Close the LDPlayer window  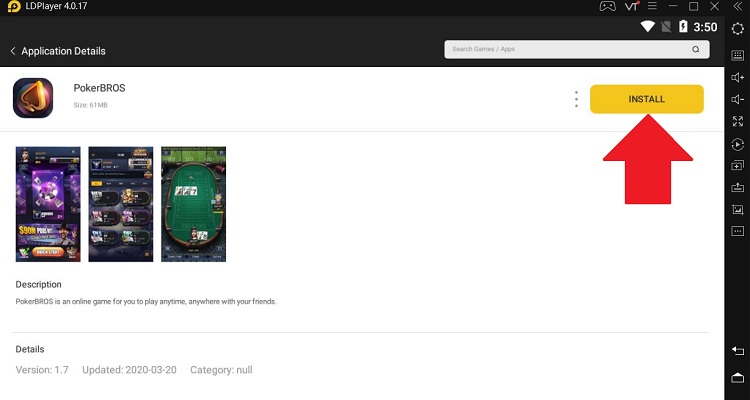point(715,6)
